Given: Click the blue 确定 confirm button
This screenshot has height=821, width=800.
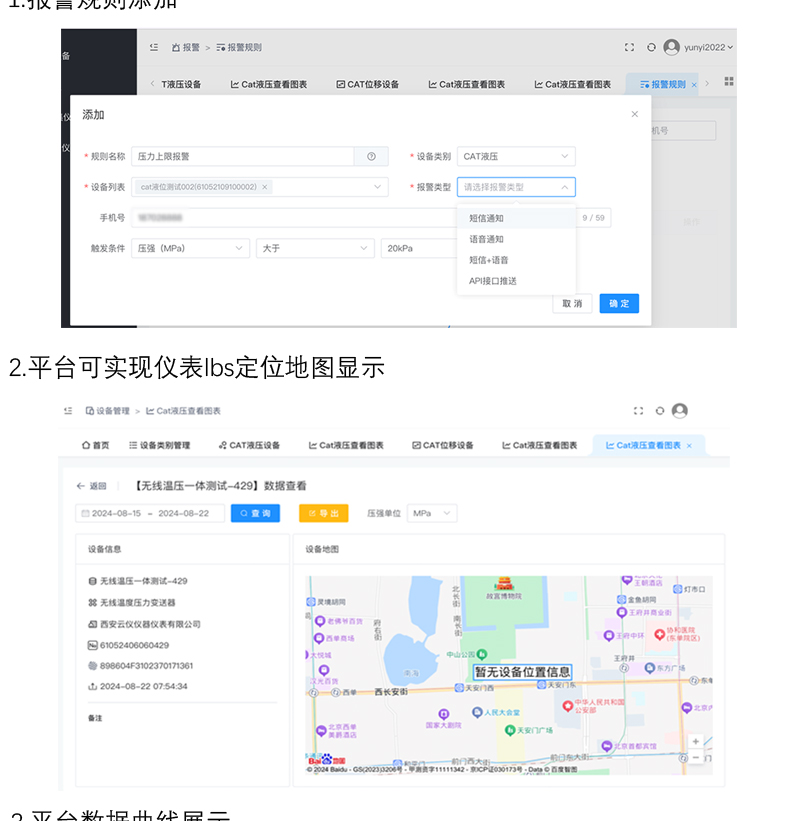Looking at the screenshot, I should pos(619,304).
